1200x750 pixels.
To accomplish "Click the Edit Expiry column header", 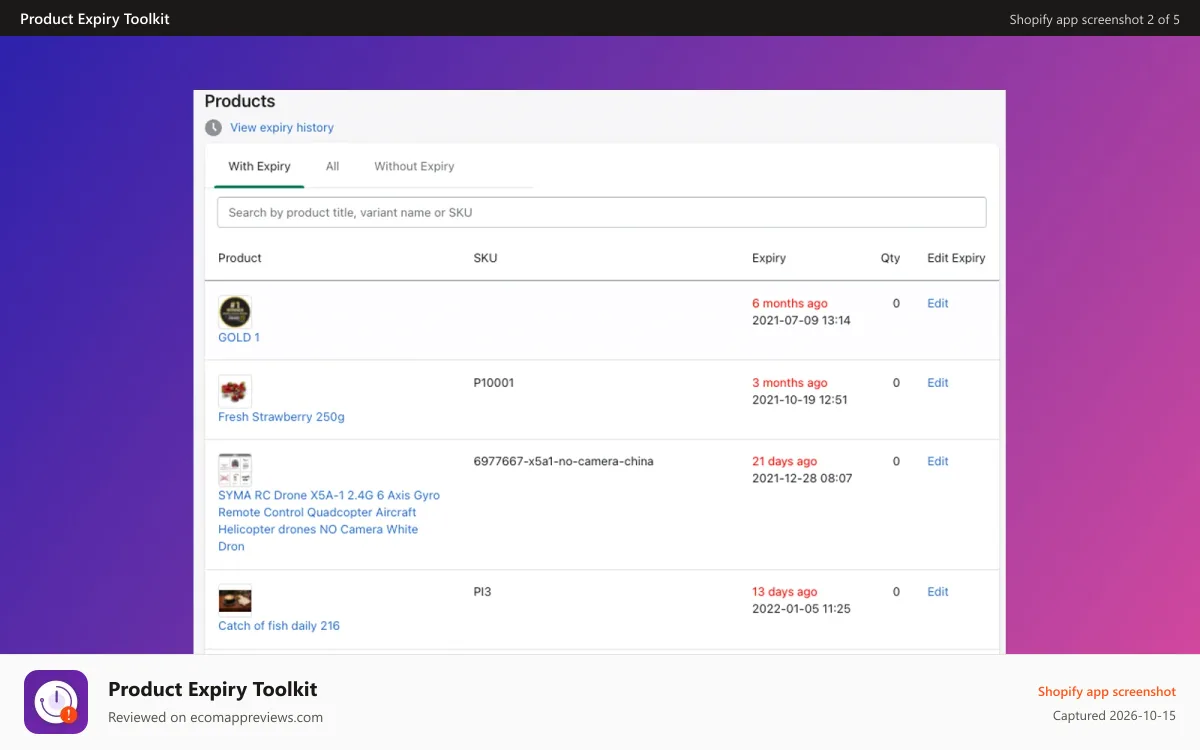I will [x=956, y=258].
